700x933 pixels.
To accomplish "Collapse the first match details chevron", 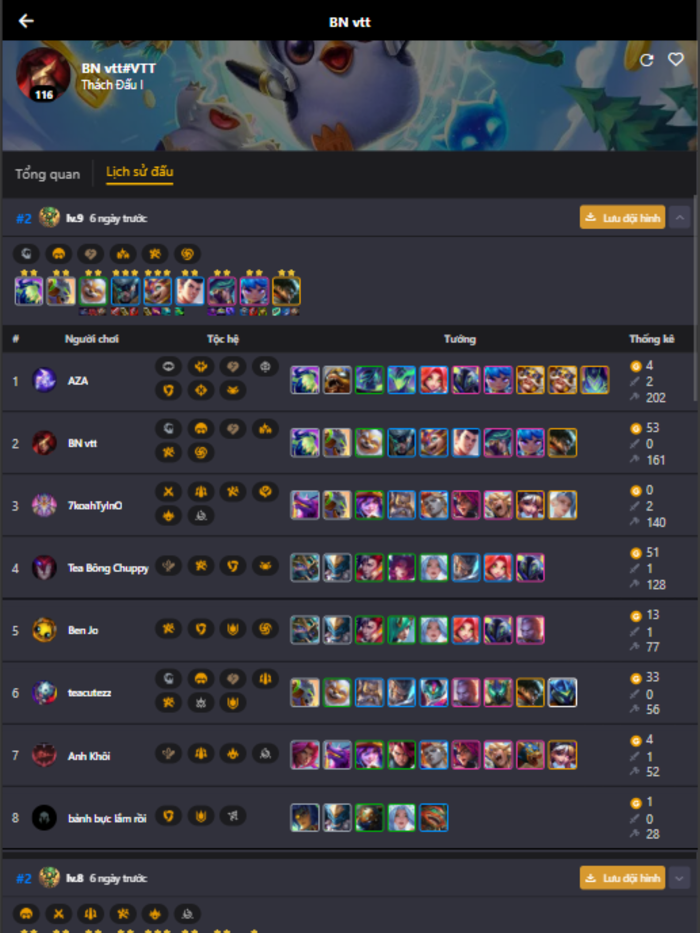I will (679, 218).
